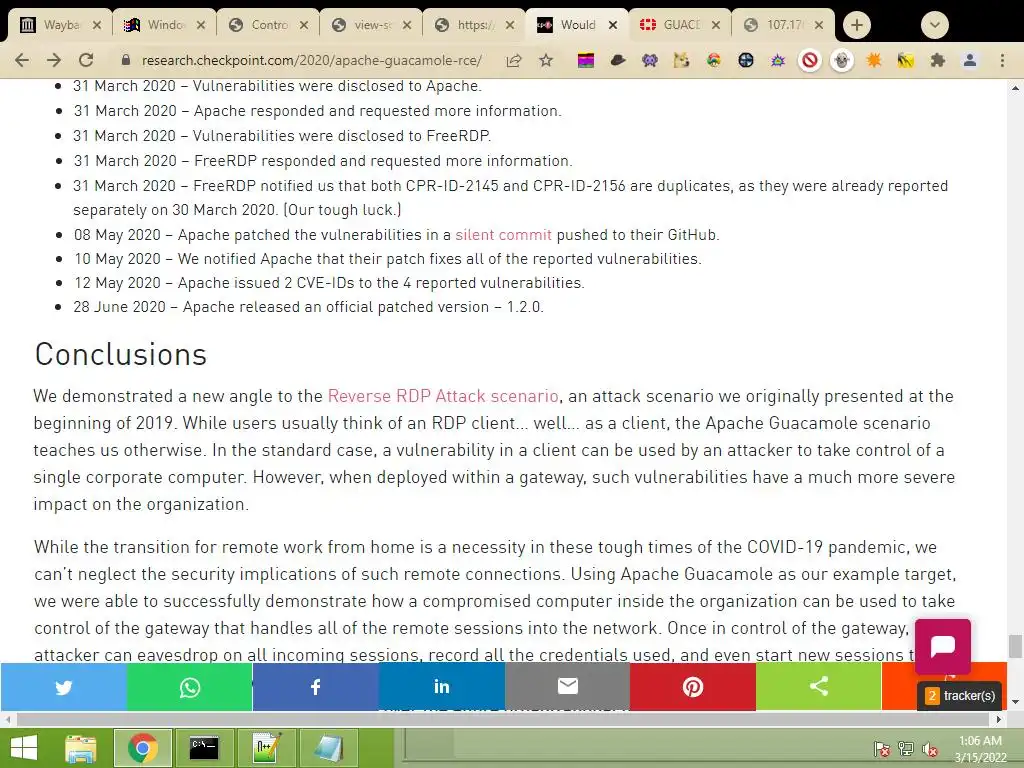The width and height of the screenshot is (1024, 768).
Task: Open the Extensions puzzle piece menu
Action: [938, 61]
